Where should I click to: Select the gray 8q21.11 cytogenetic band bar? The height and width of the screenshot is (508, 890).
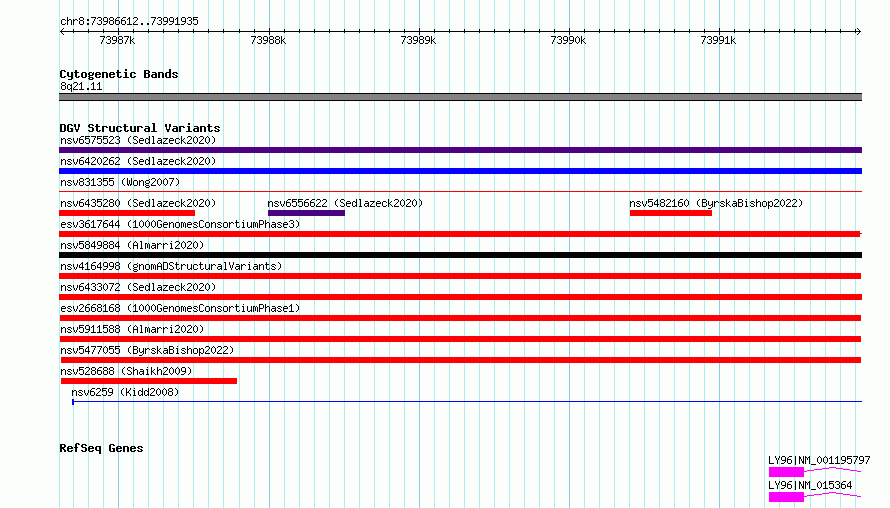click(460, 97)
